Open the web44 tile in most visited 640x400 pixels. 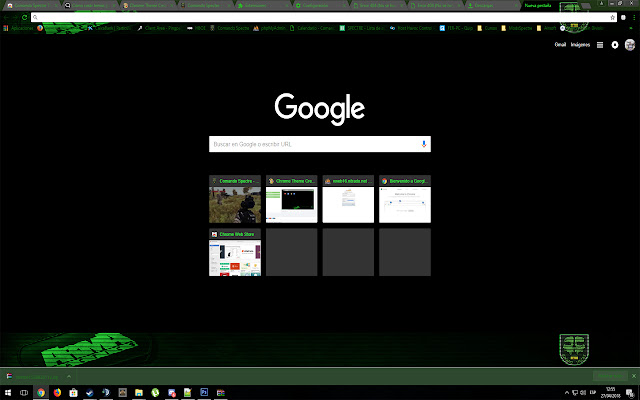[x=348, y=199]
